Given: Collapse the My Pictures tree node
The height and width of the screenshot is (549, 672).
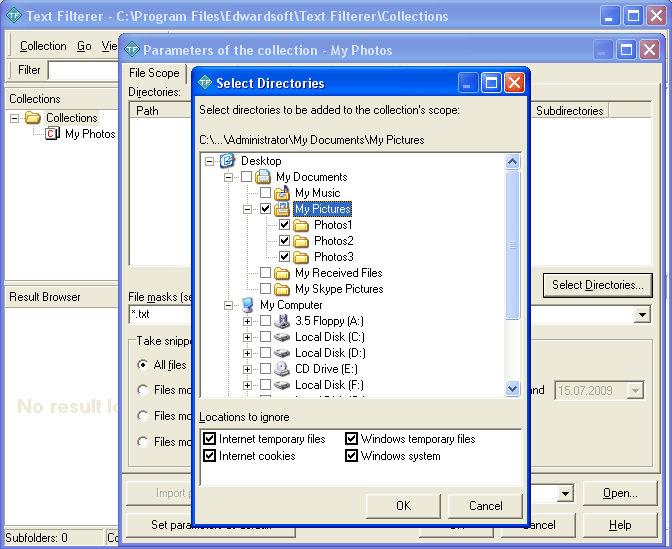Looking at the screenshot, I should click(247, 209).
